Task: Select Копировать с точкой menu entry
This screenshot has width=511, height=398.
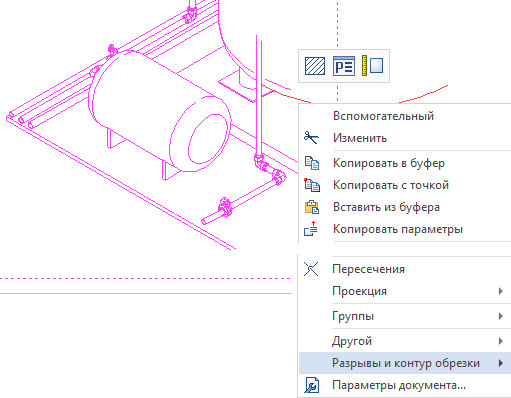Action: 405,185
